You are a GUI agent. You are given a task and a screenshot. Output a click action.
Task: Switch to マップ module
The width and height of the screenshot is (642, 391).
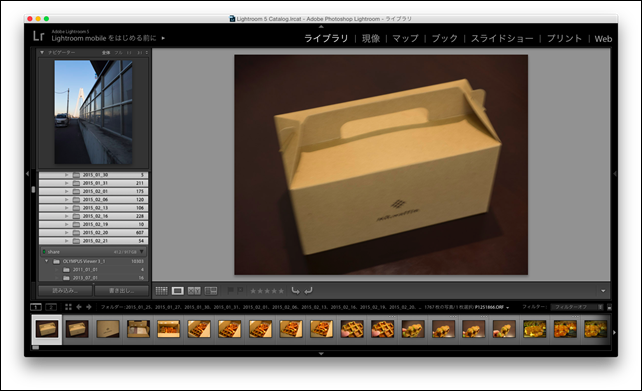point(405,38)
